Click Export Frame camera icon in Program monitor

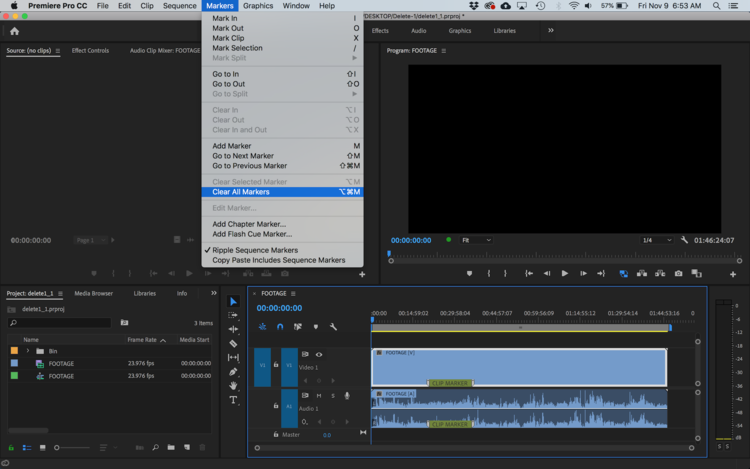[678, 273]
